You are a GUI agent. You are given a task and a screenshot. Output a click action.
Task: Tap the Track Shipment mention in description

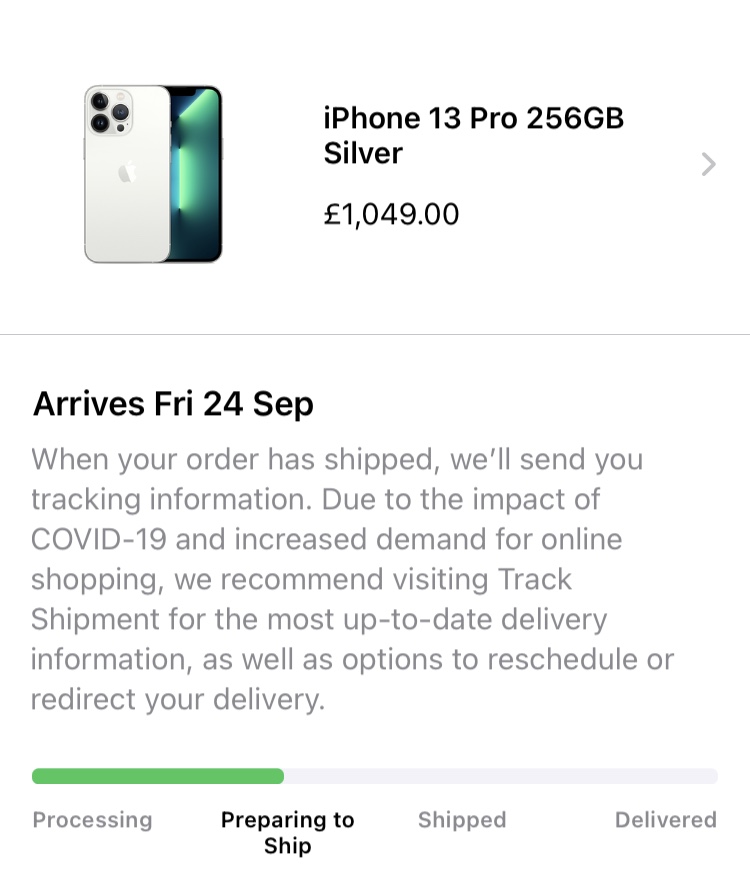point(318,599)
